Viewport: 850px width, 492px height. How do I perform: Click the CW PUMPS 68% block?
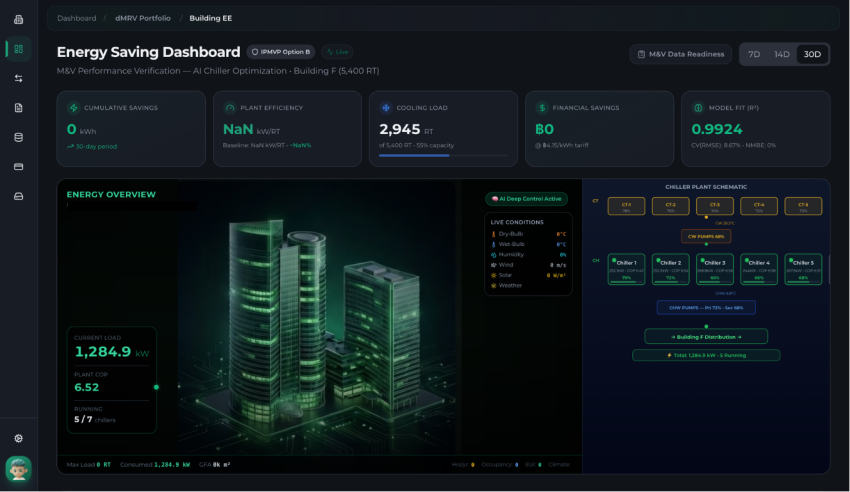706,236
